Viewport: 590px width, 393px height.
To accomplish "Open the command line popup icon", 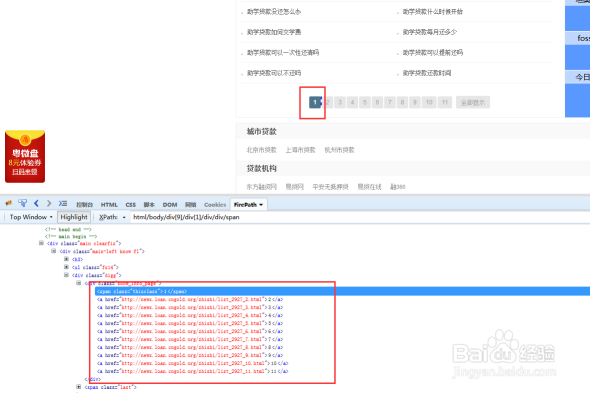I will [x=62, y=203].
